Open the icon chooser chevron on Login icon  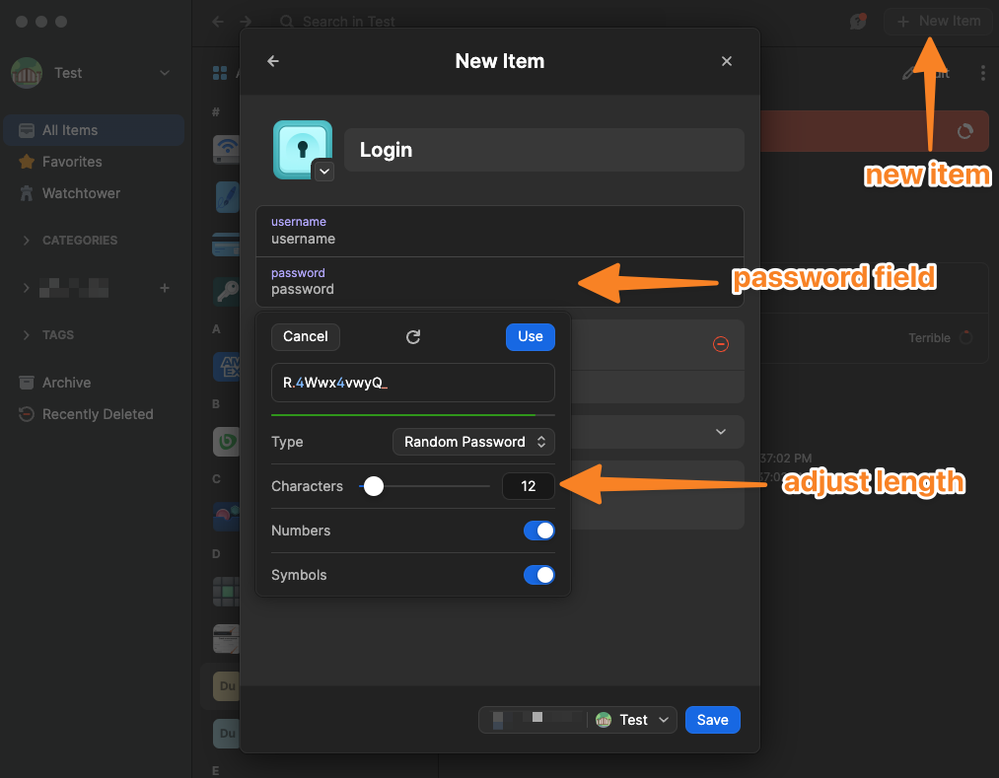click(324, 171)
